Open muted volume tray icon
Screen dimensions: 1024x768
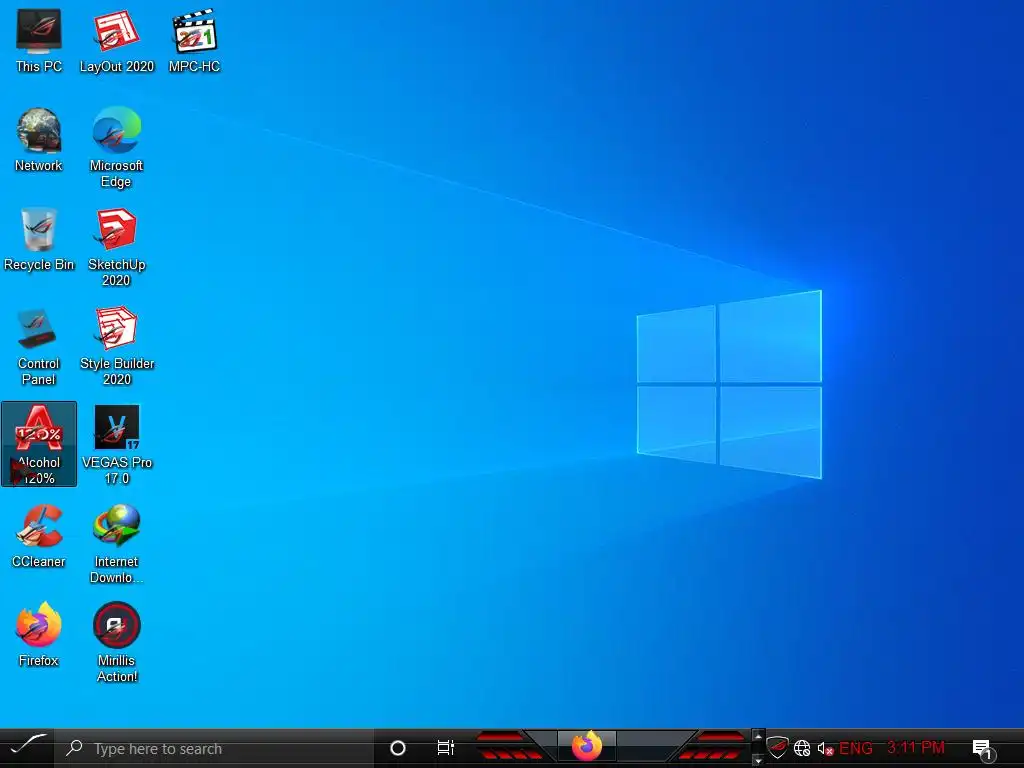point(825,748)
